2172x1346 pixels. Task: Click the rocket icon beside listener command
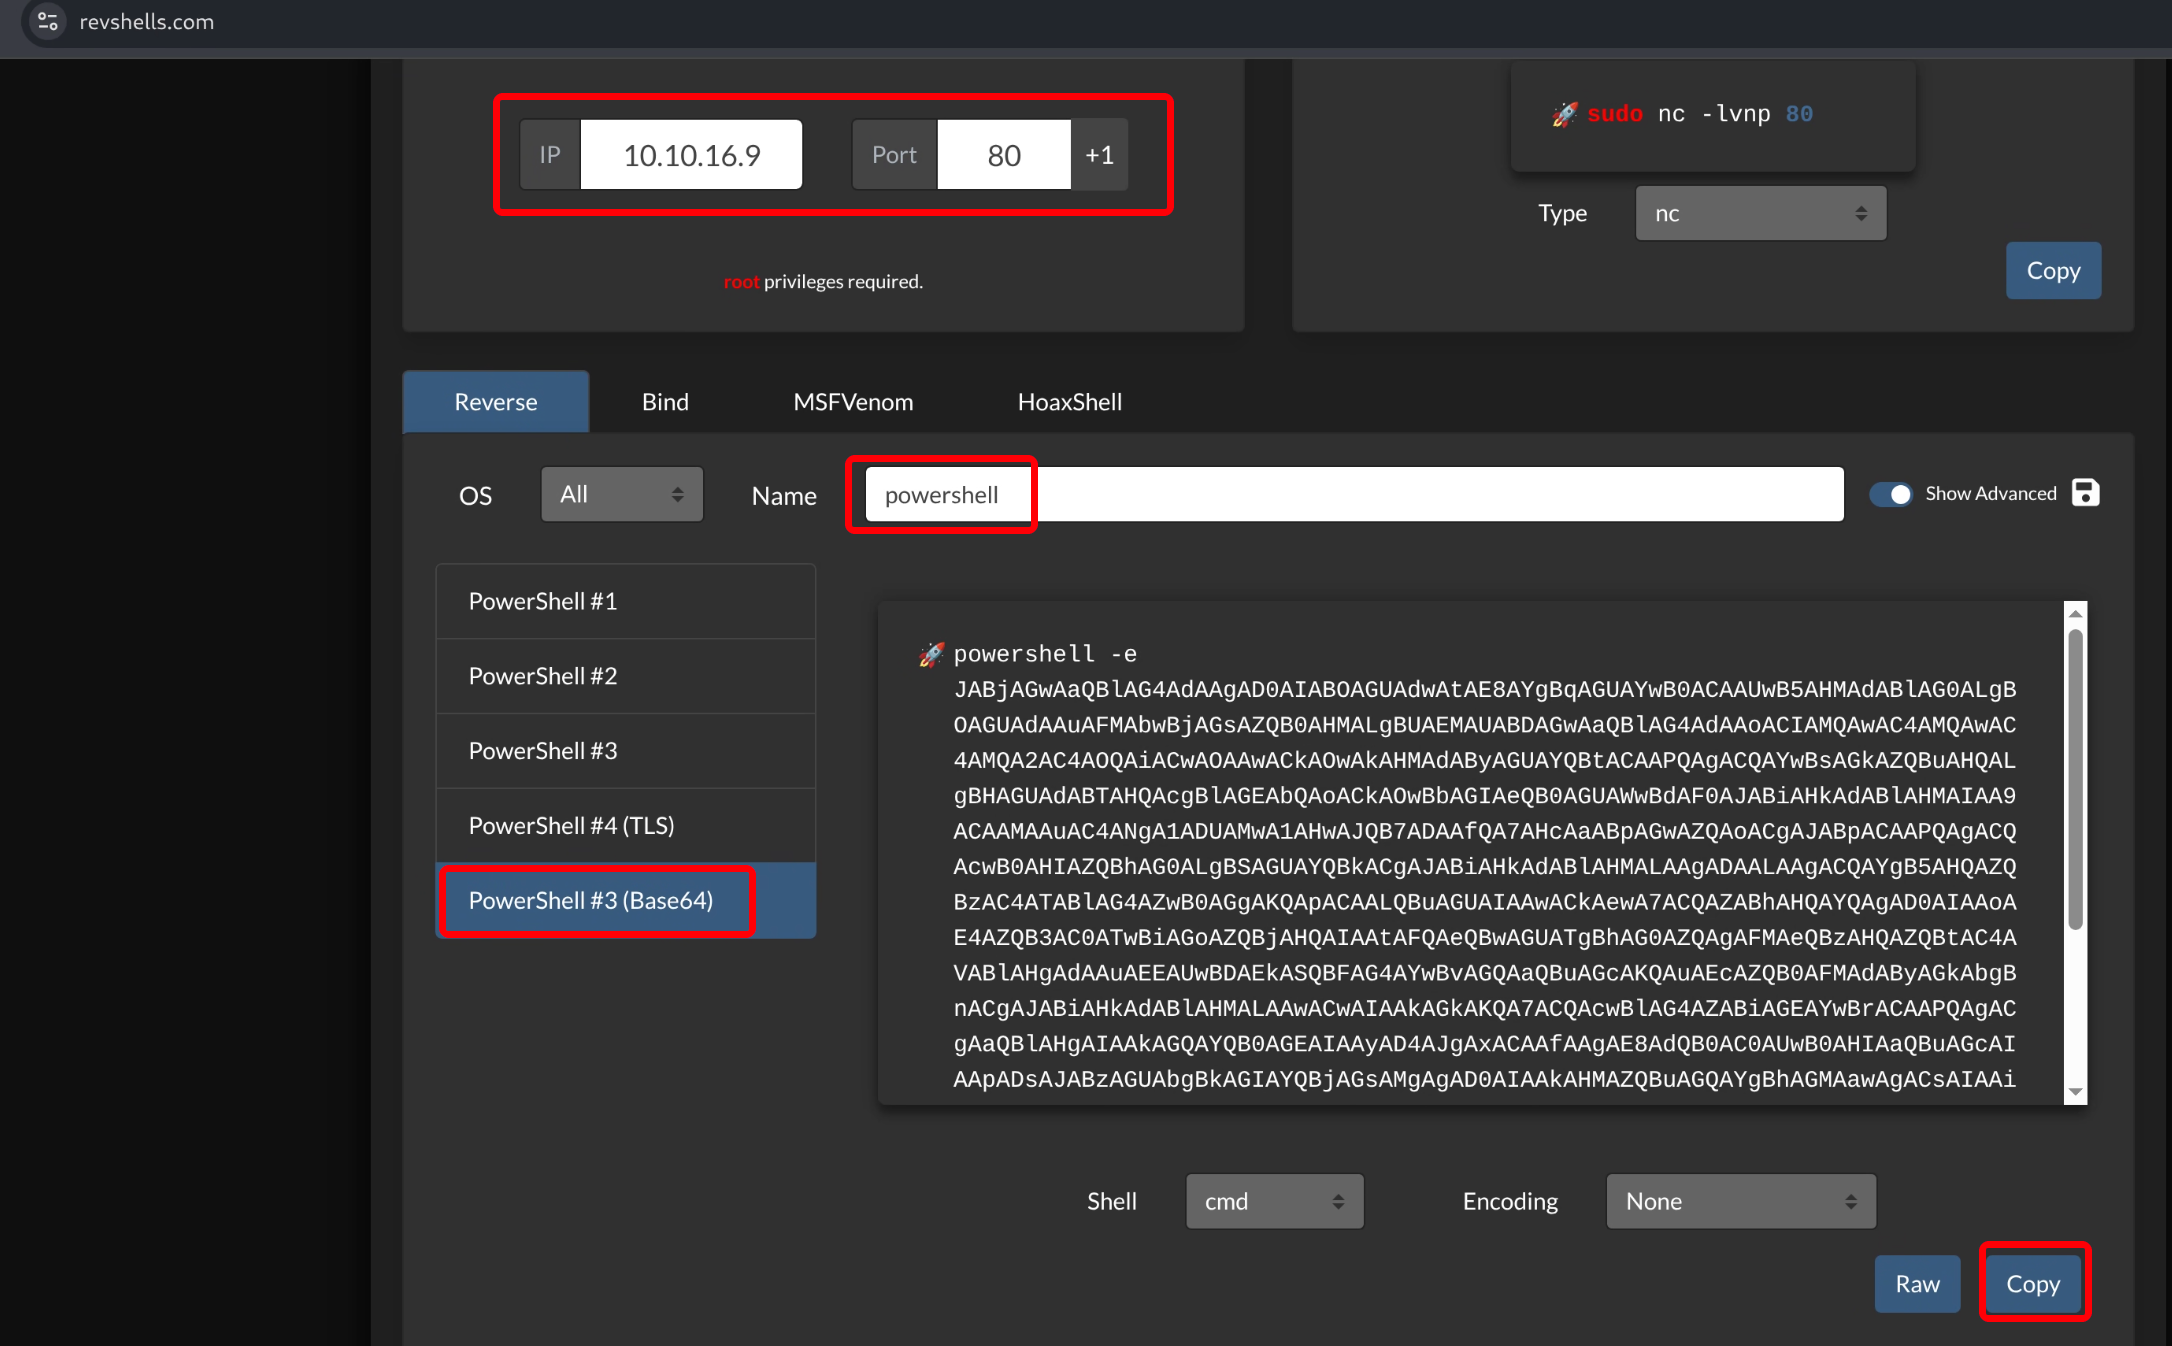coord(1564,114)
